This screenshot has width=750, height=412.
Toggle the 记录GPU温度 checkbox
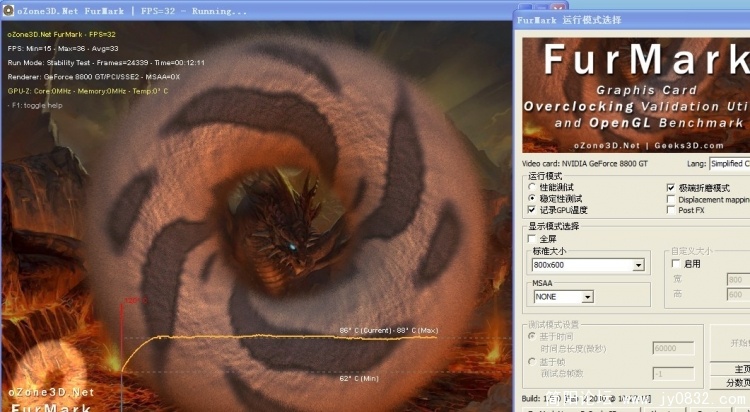(x=531, y=210)
